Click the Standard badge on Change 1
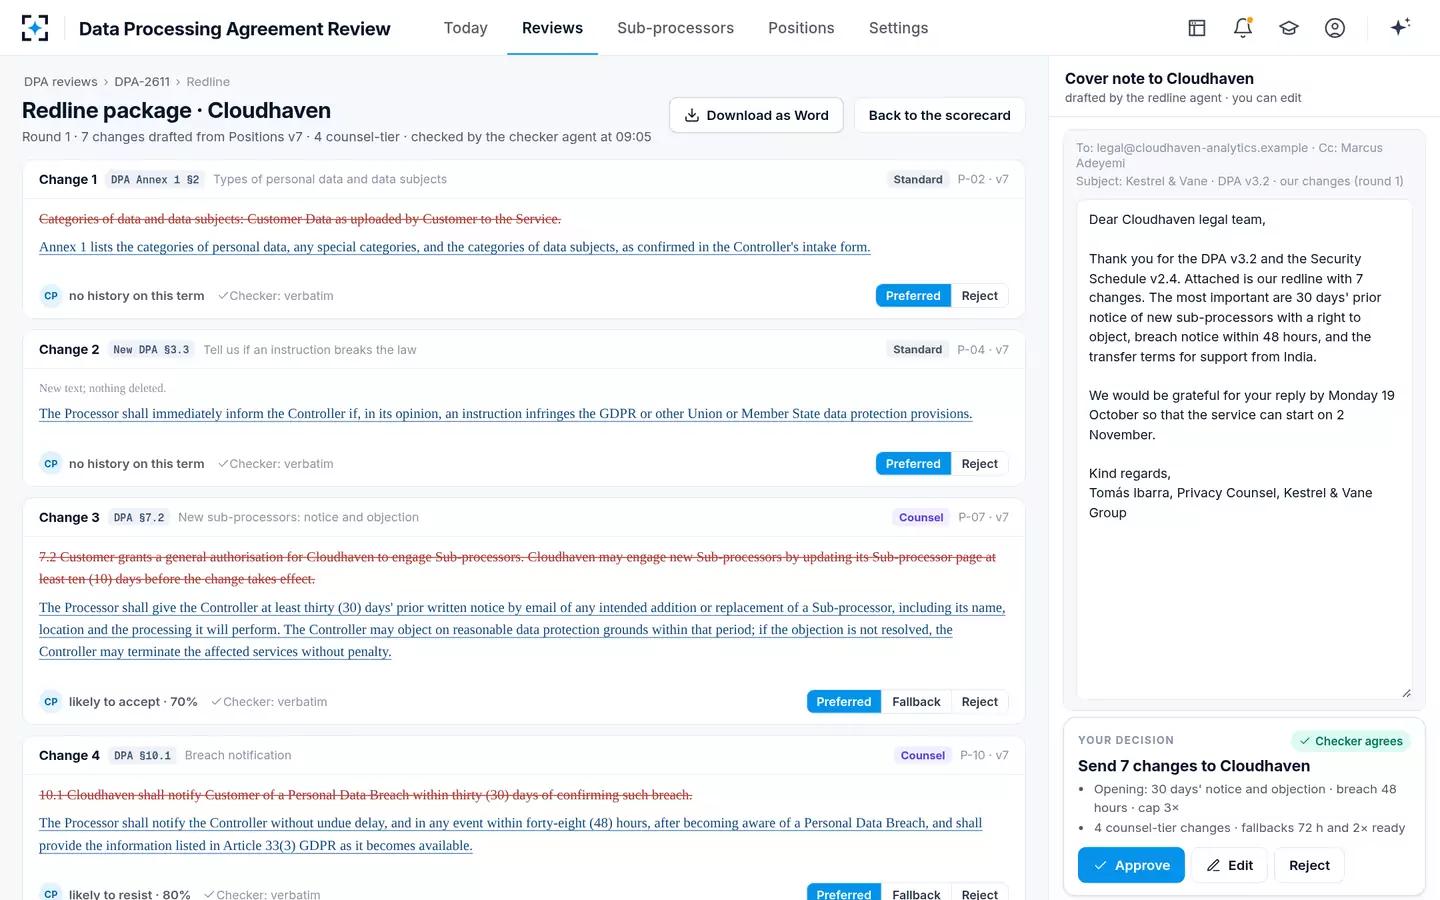Screen dimensions: 1440x900 click(918, 180)
